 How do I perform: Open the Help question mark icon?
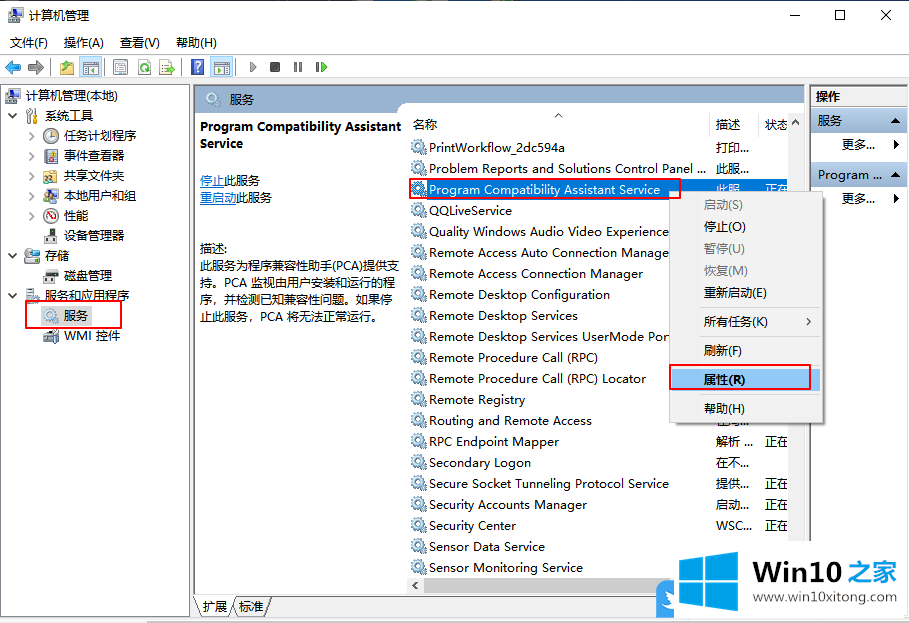point(198,67)
